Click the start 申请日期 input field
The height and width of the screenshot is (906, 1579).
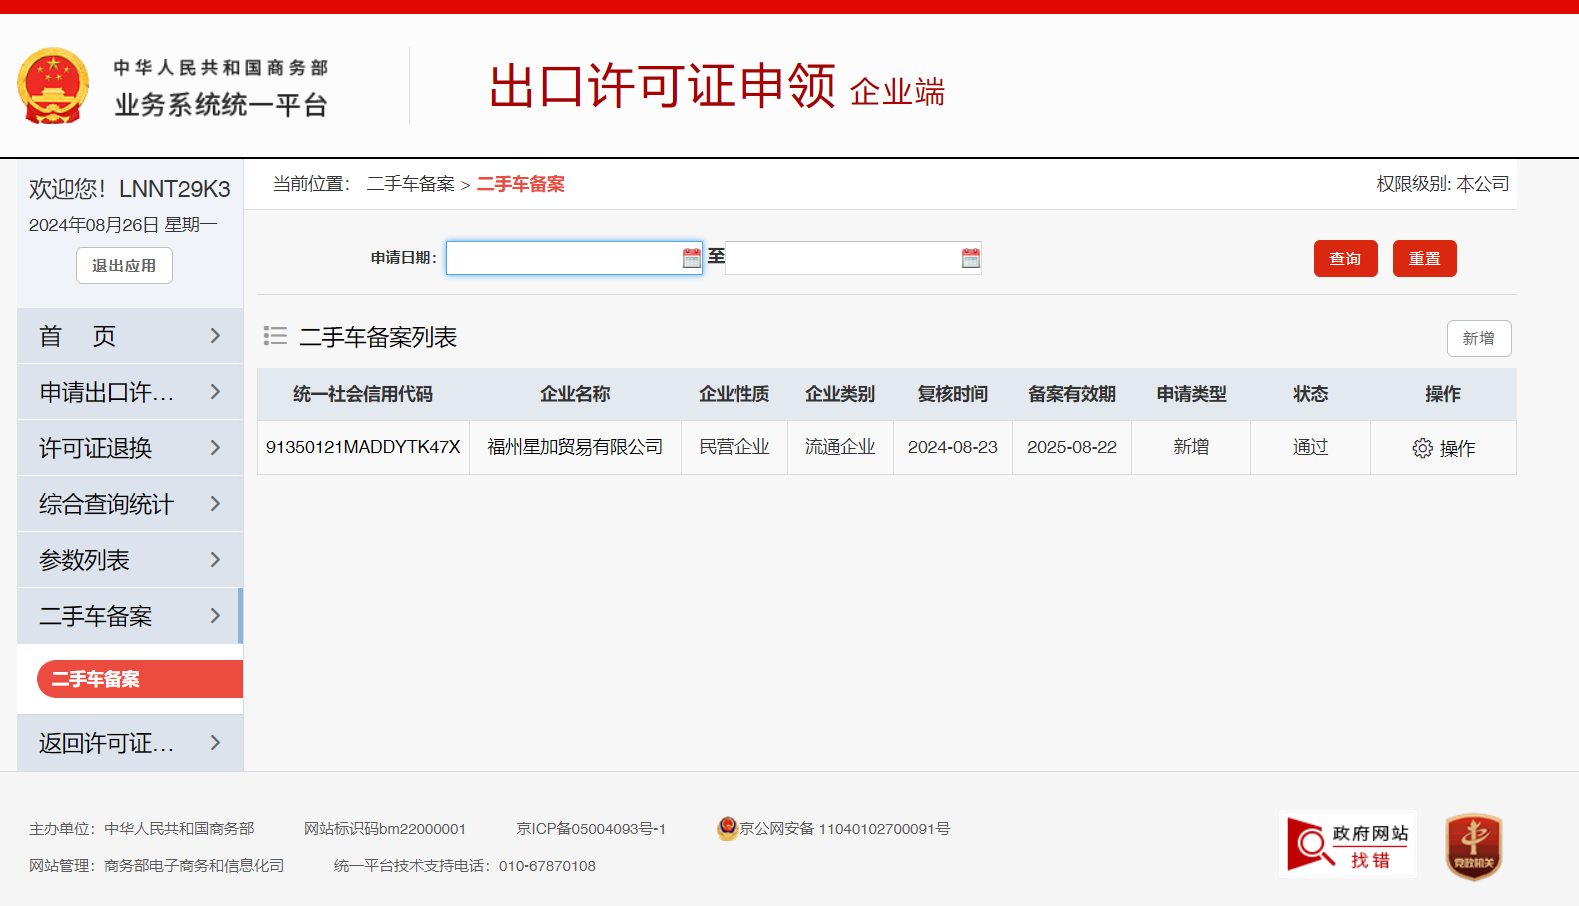click(563, 258)
